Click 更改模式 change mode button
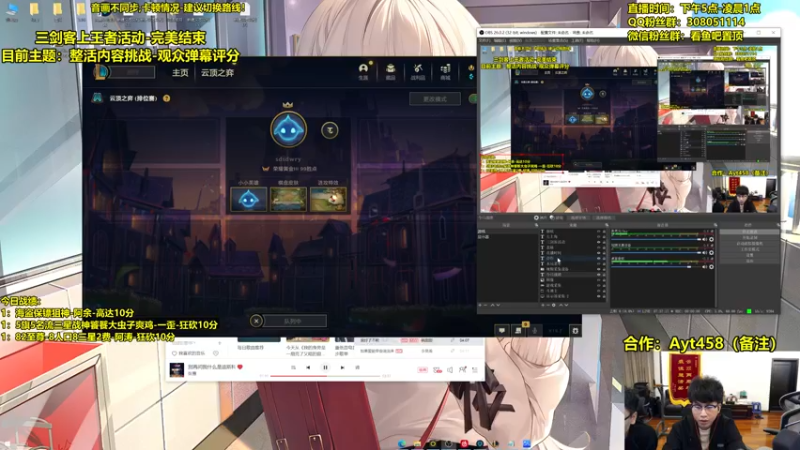Viewport: 800px width, 450px height. (x=435, y=98)
